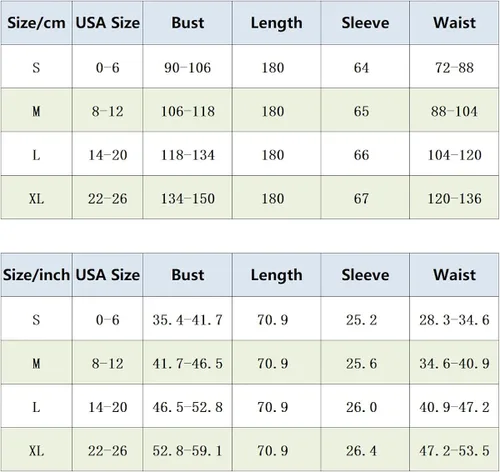
Task: Click the cm Bust cell 90-106
Action: pos(188,68)
